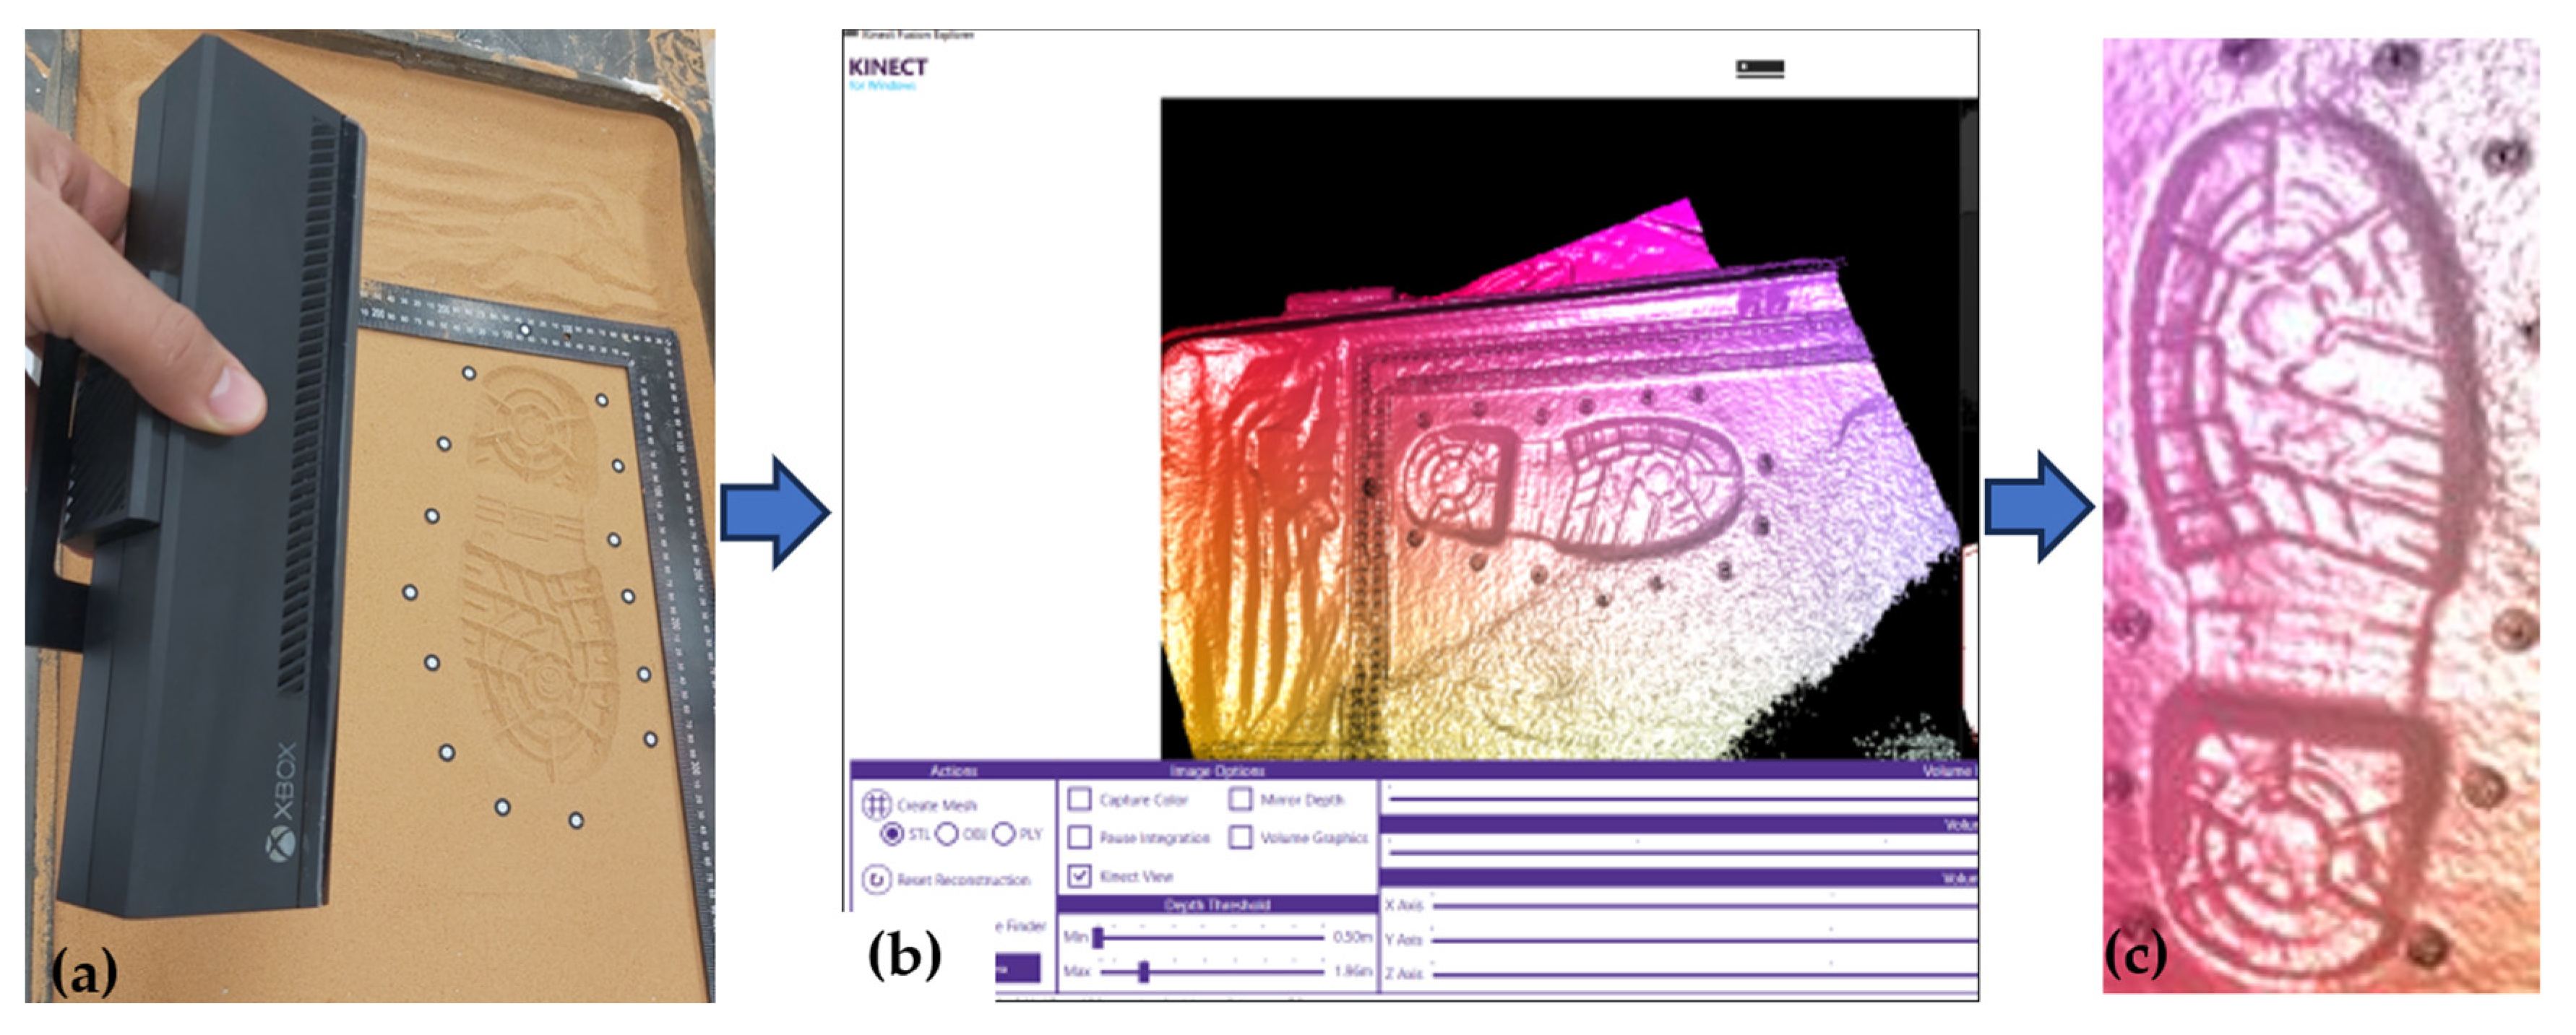This screenshot has height=1035, width=2576.
Task: Select the PLY mesh format
Action: 1004,834
